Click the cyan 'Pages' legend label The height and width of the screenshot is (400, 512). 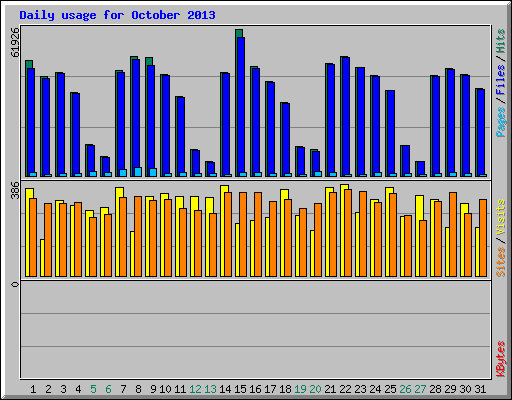pyautogui.click(x=500, y=122)
